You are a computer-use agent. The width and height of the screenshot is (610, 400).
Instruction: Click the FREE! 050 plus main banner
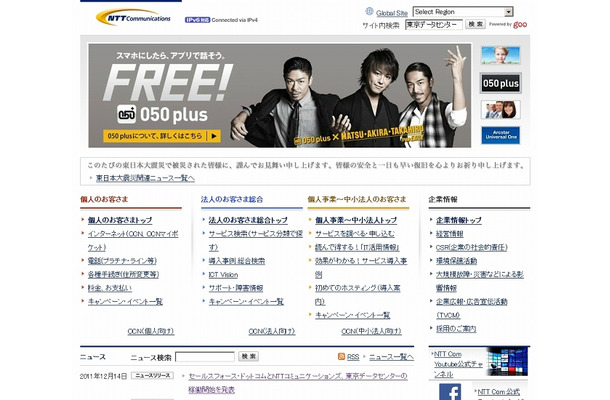point(279,95)
